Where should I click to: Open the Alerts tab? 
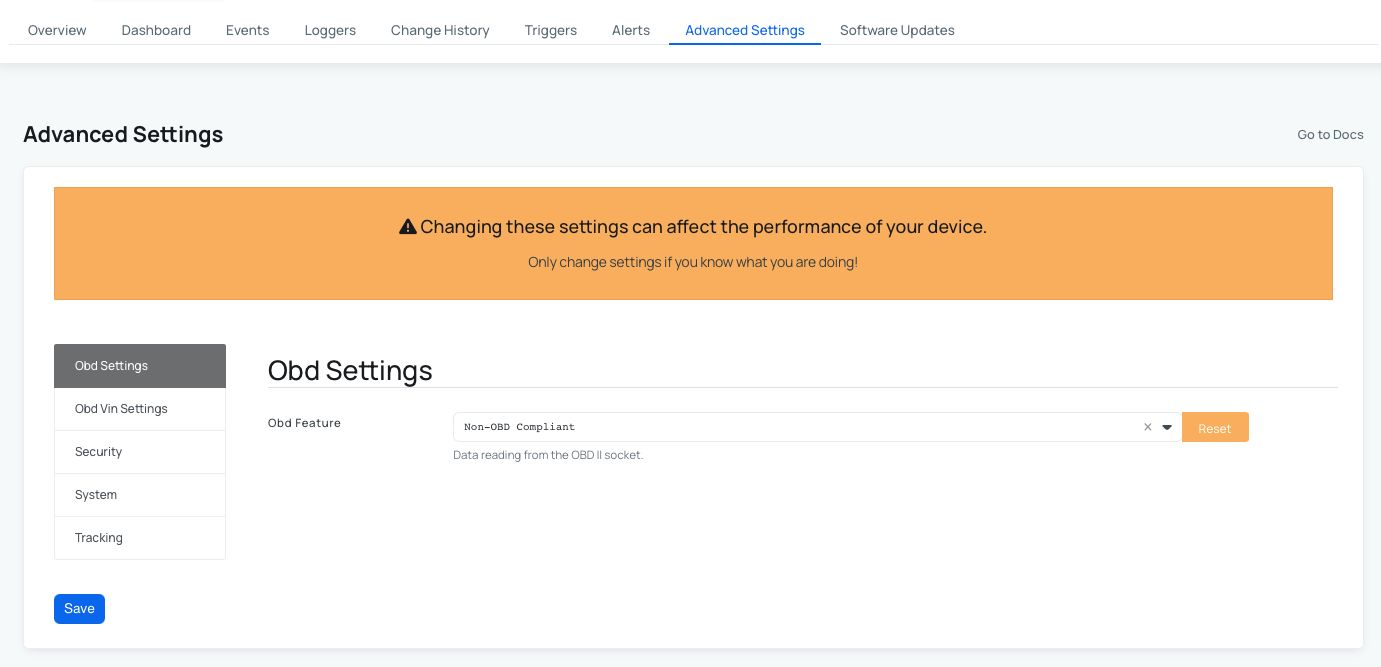pos(631,30)
